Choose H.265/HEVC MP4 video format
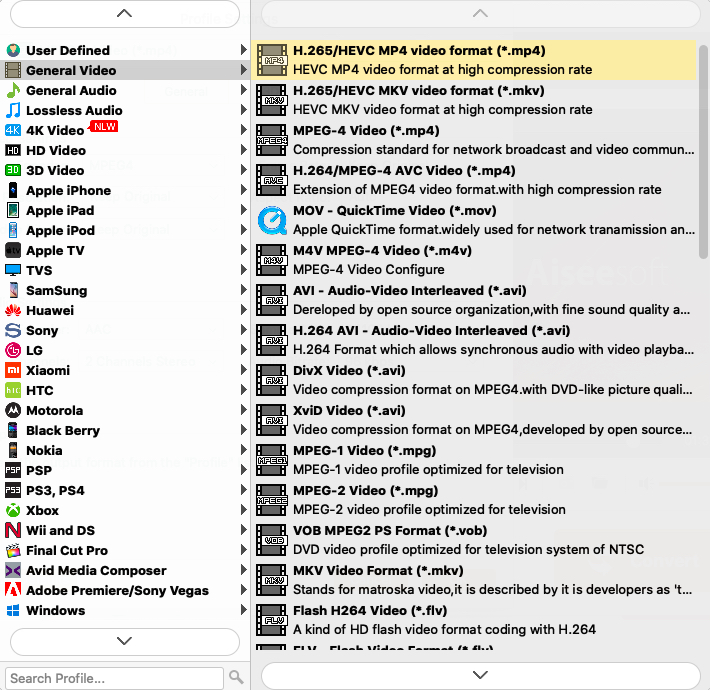 (474, 60)
